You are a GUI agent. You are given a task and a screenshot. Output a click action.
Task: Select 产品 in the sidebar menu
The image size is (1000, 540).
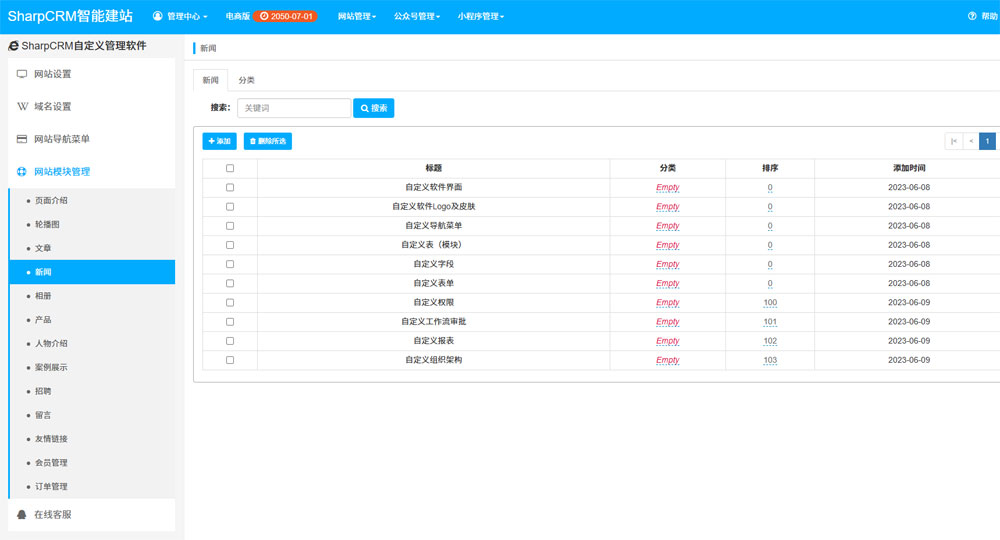click(x=43, y=320)
